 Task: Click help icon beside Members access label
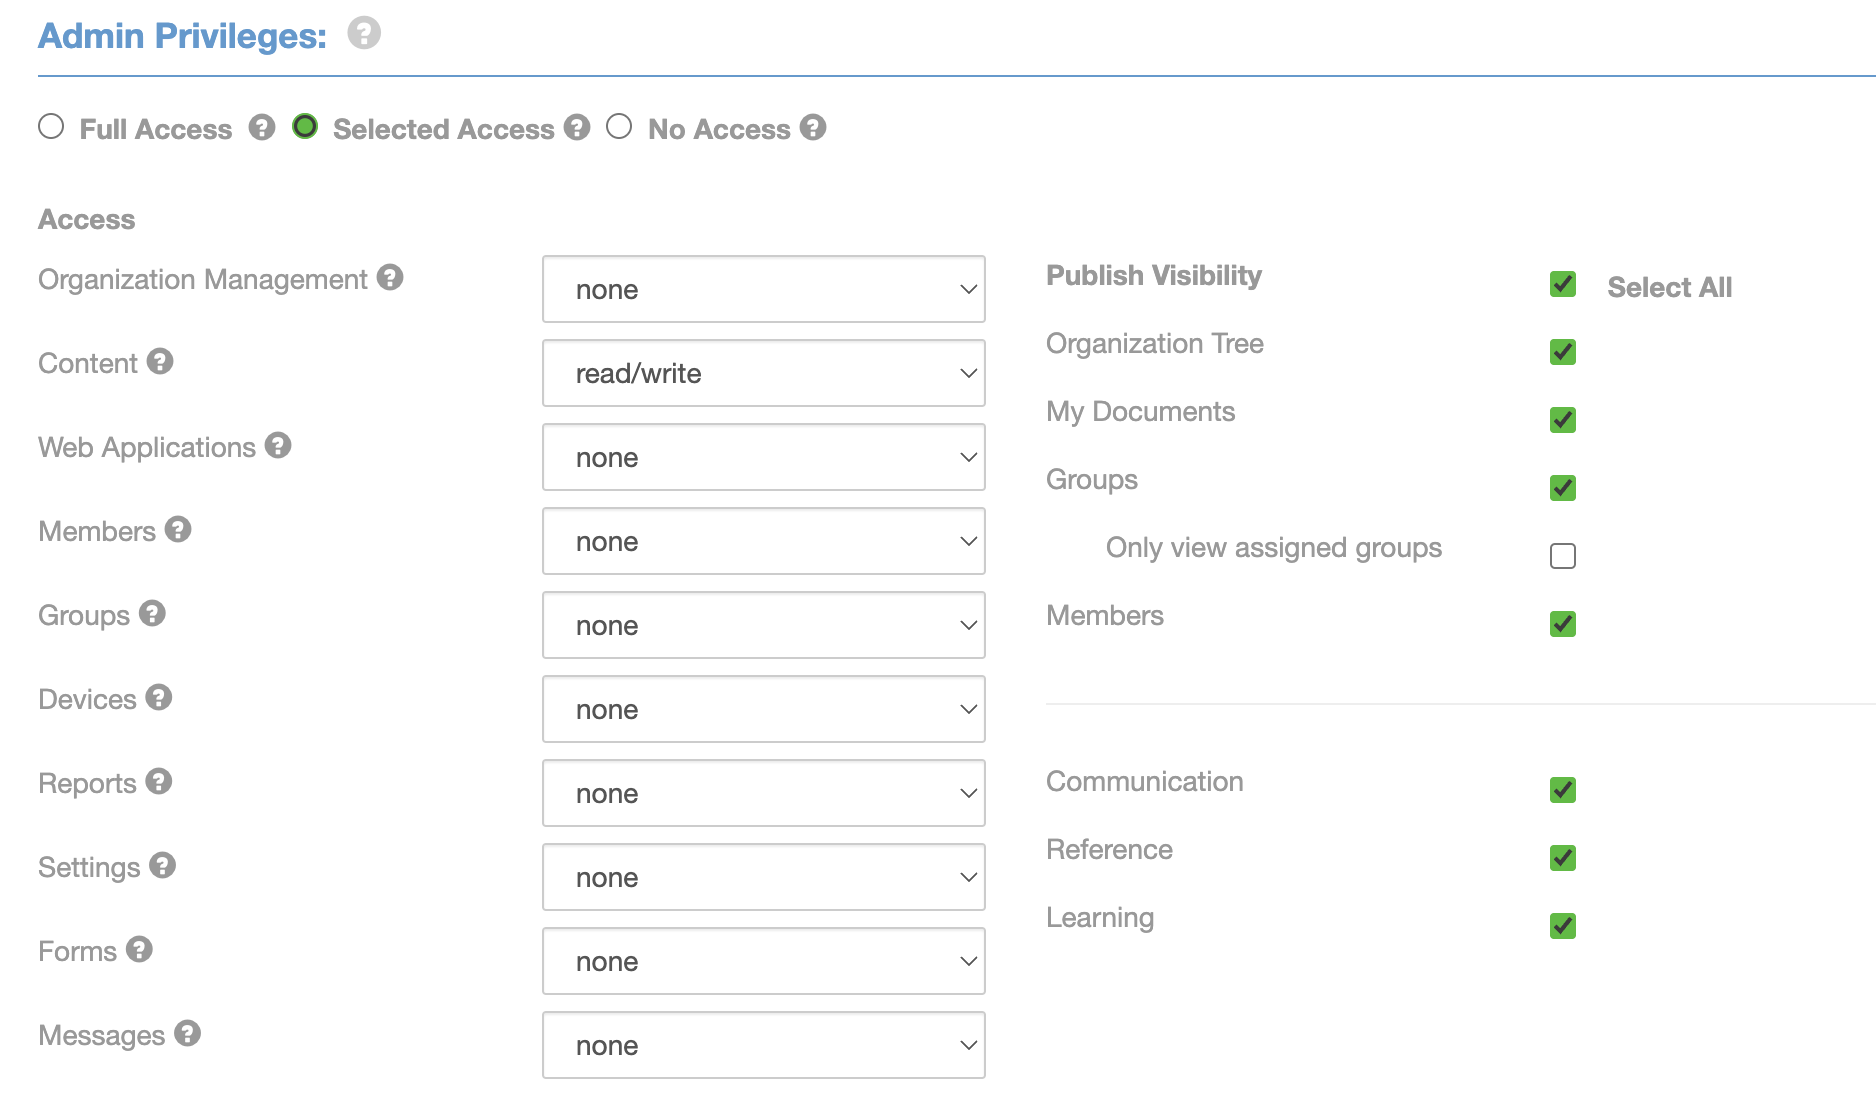(x=178, y=529)
